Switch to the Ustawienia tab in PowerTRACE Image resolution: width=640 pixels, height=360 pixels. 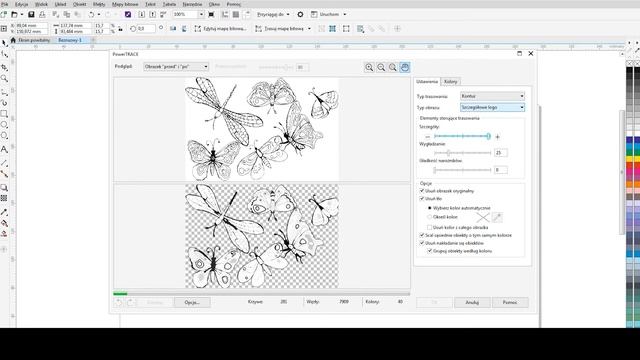[427, 82]
